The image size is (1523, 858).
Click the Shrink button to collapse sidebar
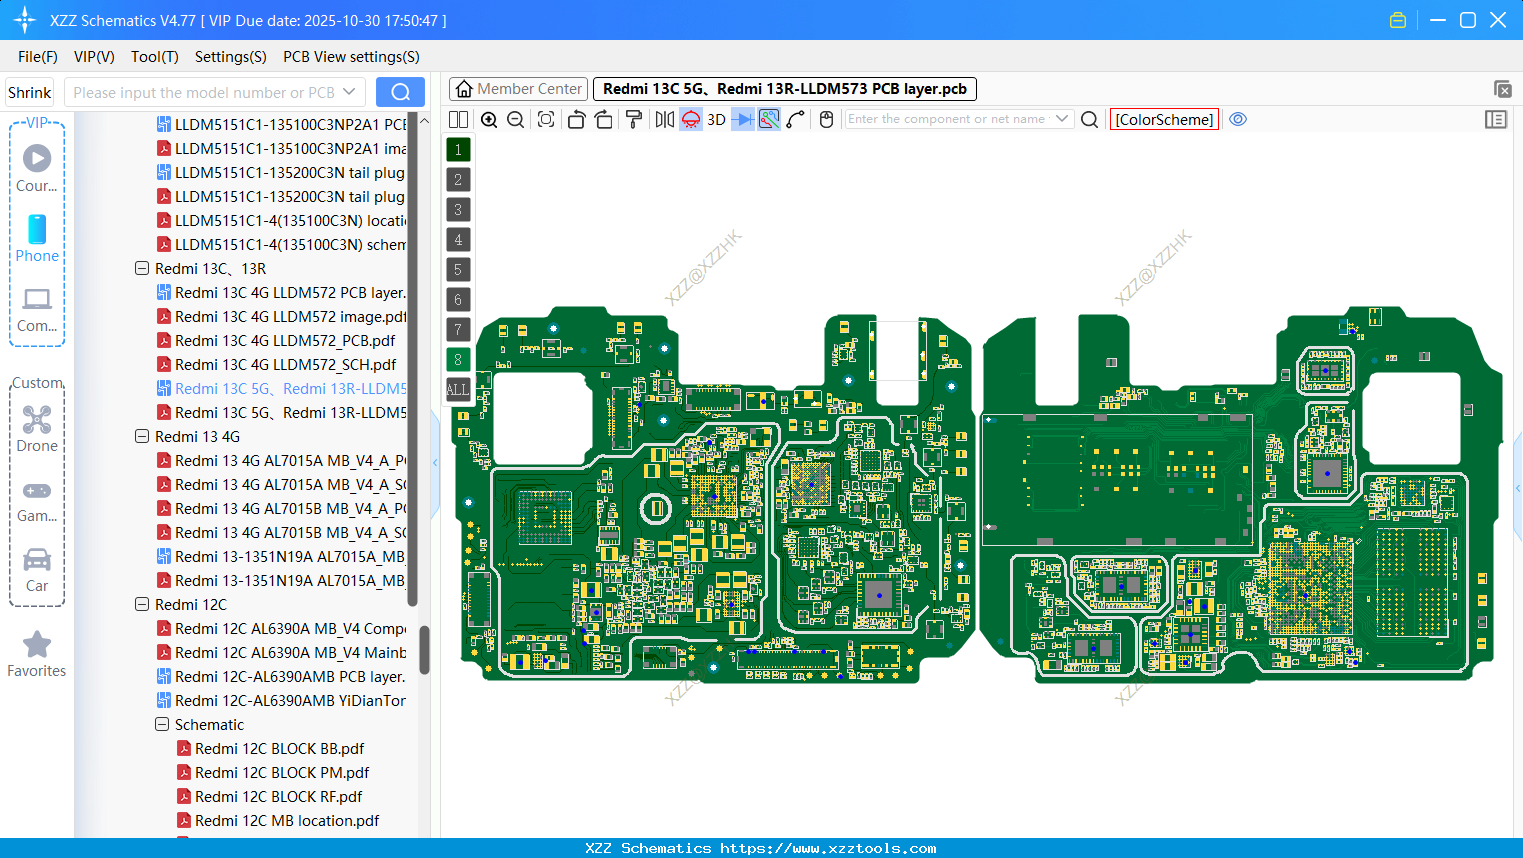(28, 91)
